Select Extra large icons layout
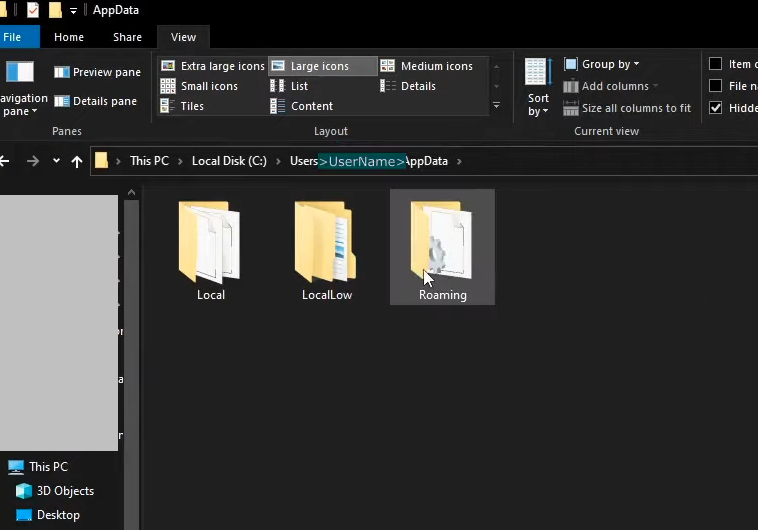Screen dimensions: 758x530 coord(213,66)
